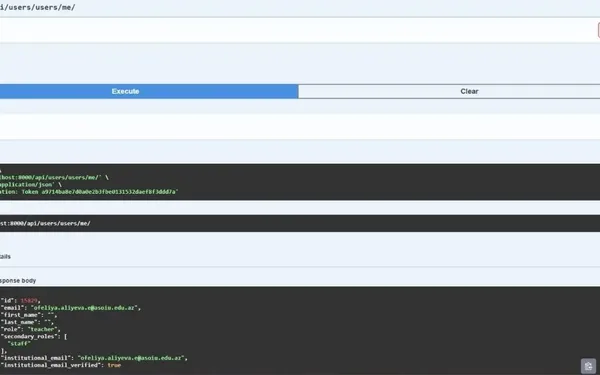This screenshot has height=375, width=600.
Task: Click the "staff" entry in secondary_roles
Action: point(19,344)
